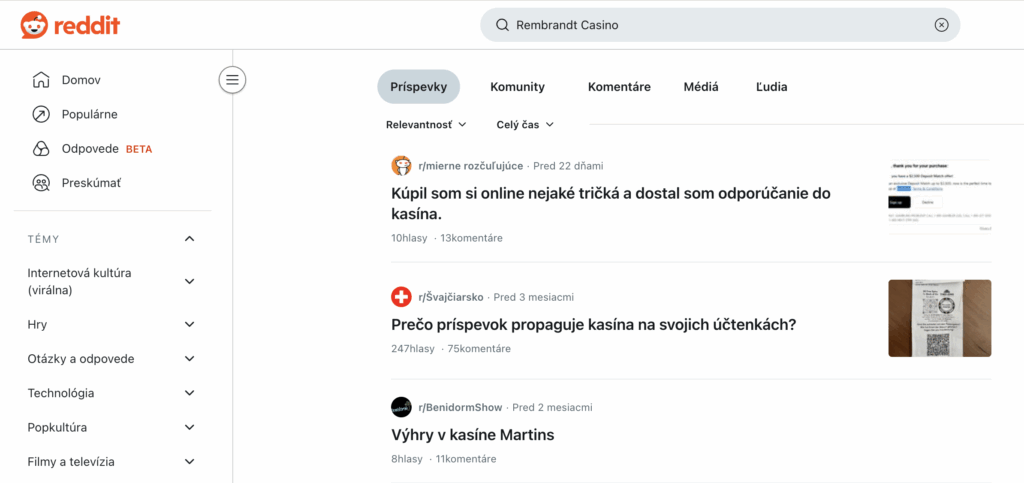Open r/Švajčiarsko community avatar
Screen dimensions: 1024x483
tap(401, 297)
